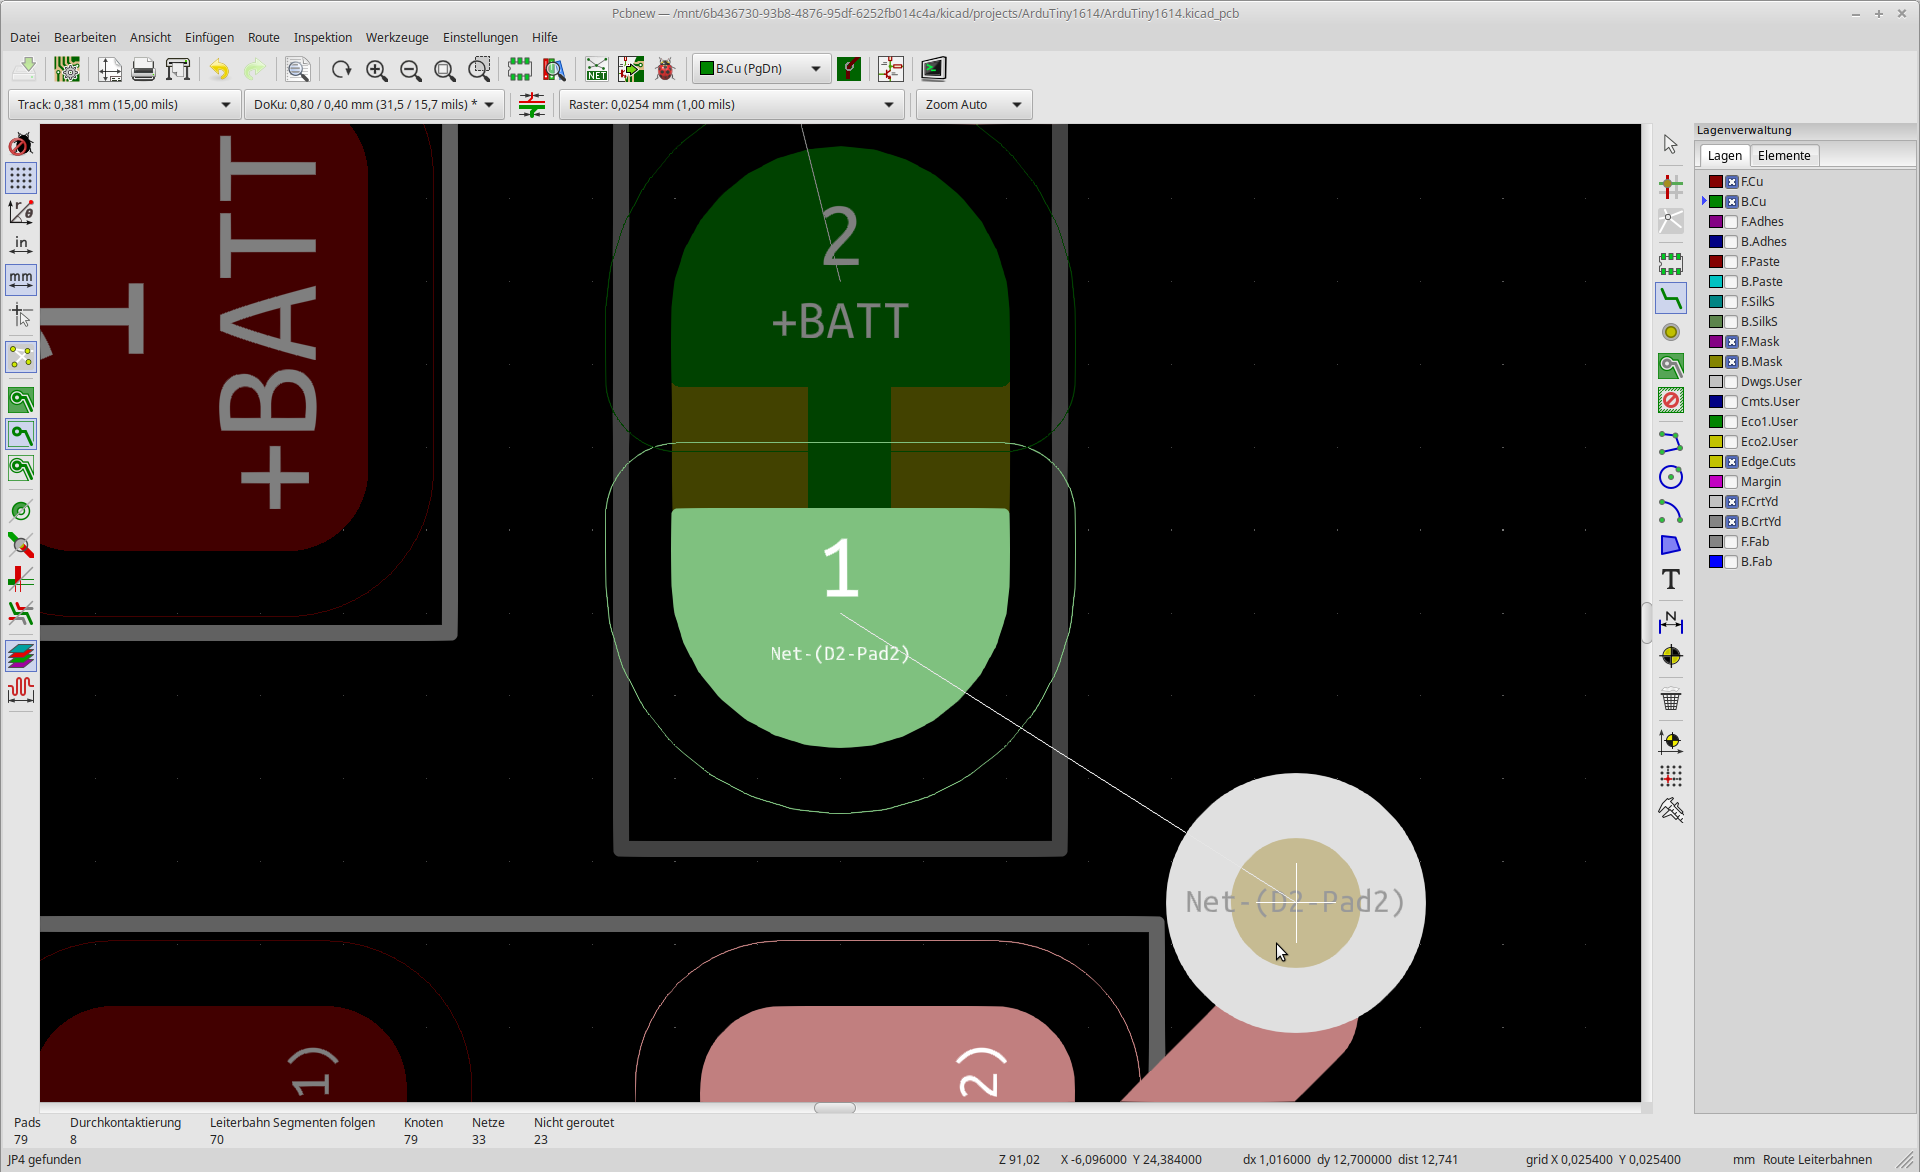Click the F.Cu red color swatch
Screen dimensions: 1920x1172
[x=1716, y=182]
